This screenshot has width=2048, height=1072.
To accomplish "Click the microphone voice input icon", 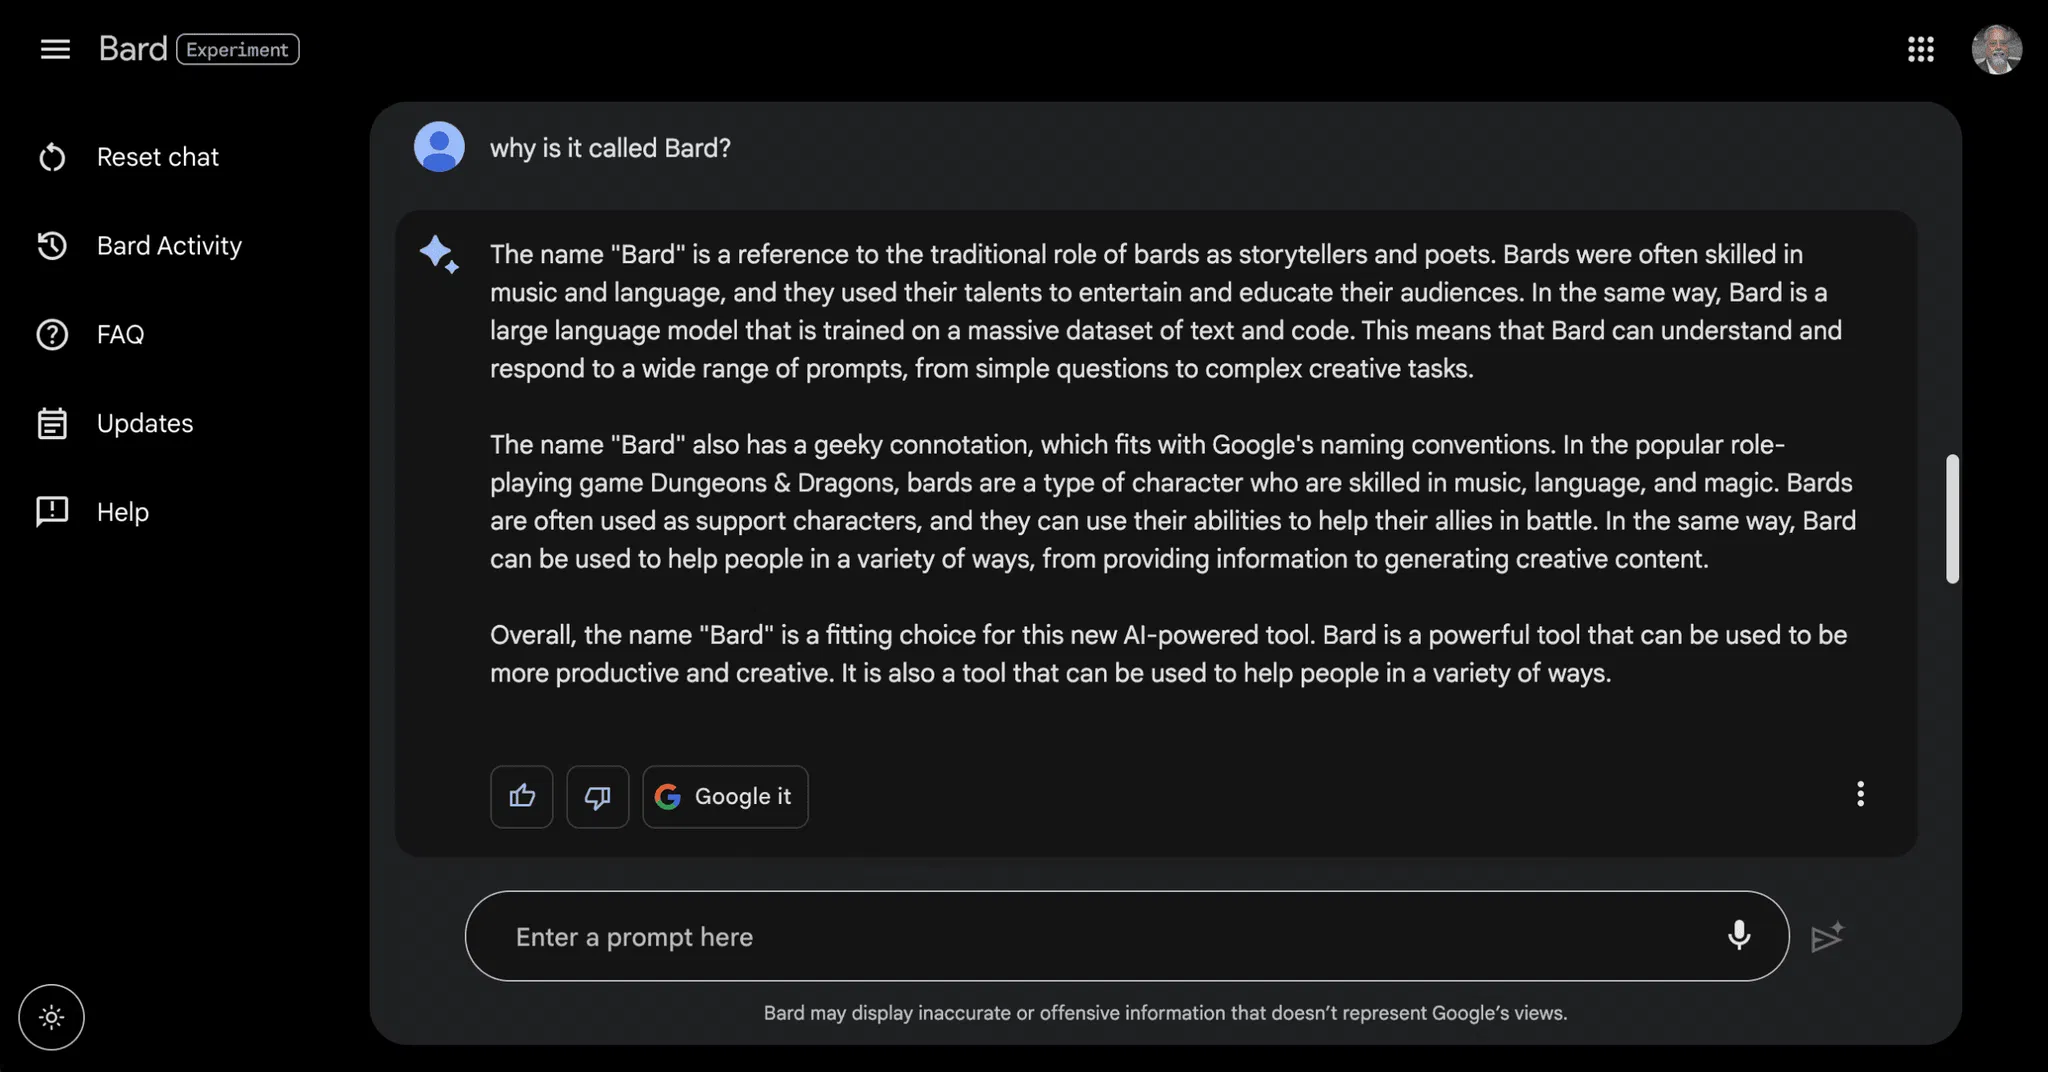I will coord(1739,936).
